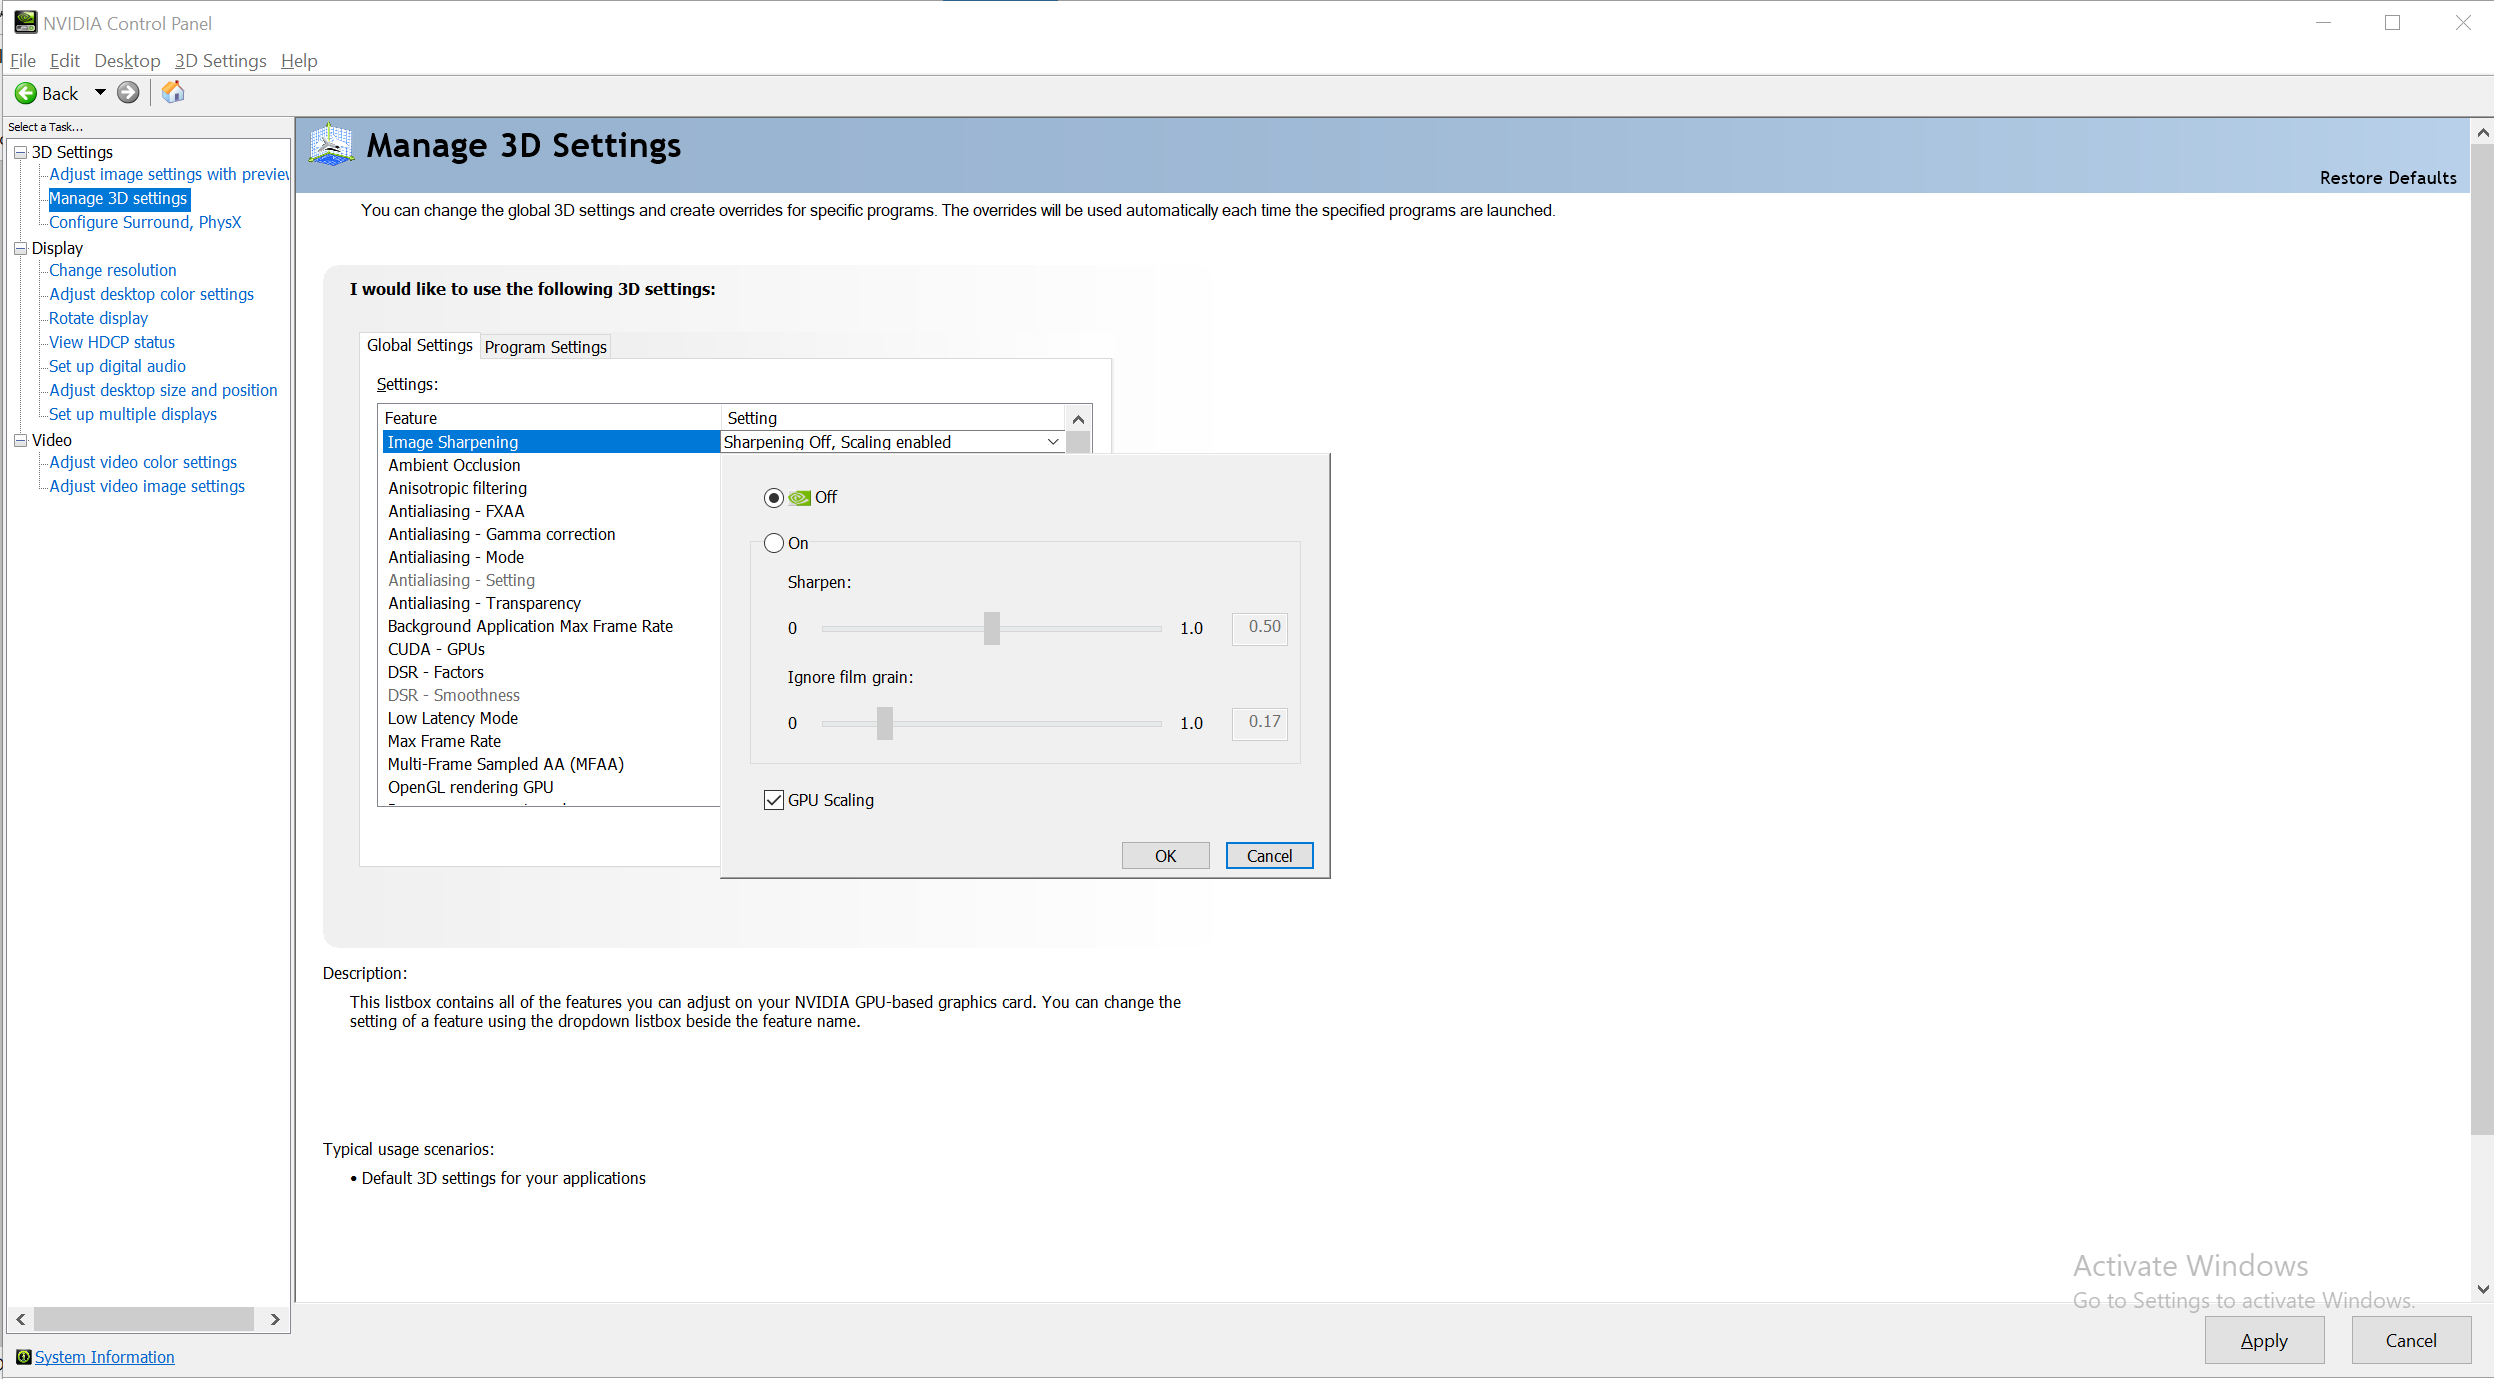Click OK in the sharpening popup
This screenshot has width=2494, height=1379.
pyautogui.click(x=1165, y=856)
